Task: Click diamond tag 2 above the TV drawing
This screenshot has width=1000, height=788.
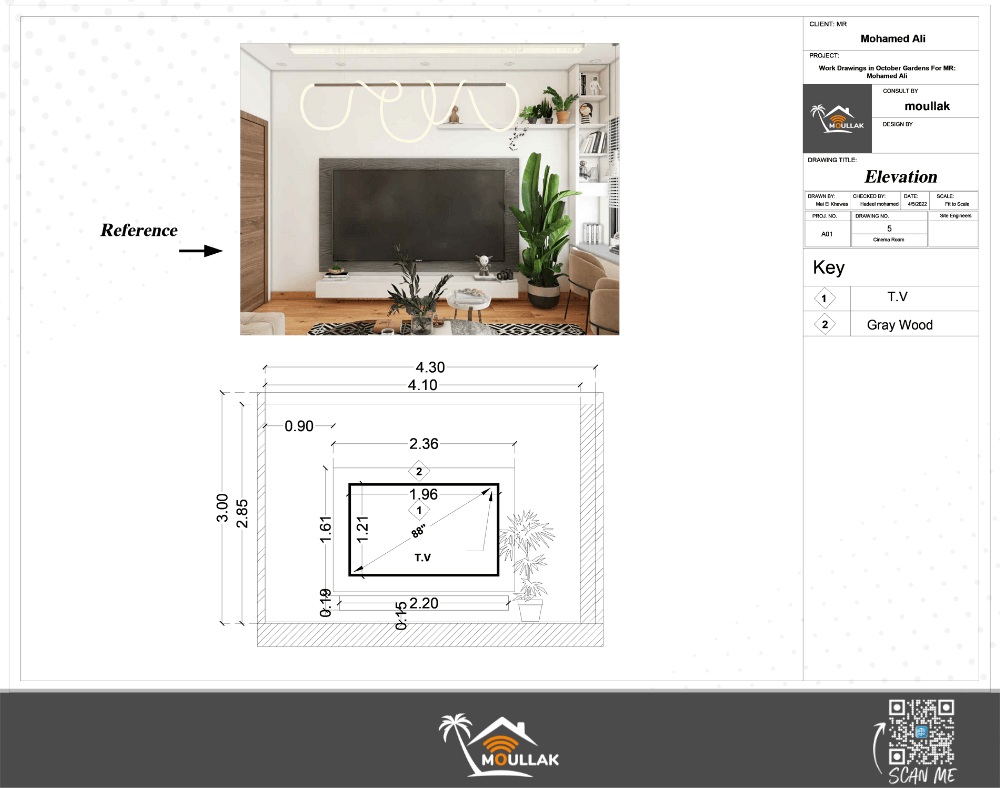Action: coord(421,471)
